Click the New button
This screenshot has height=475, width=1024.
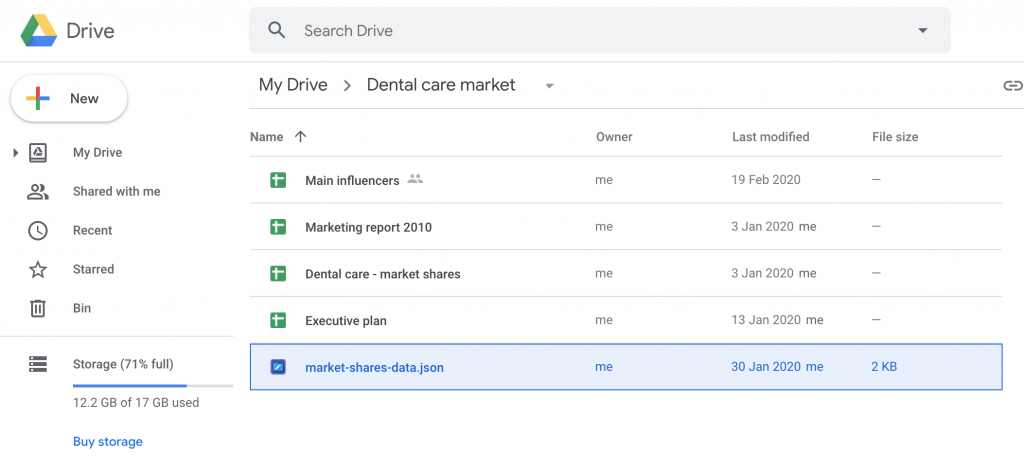tap(69, 99)
